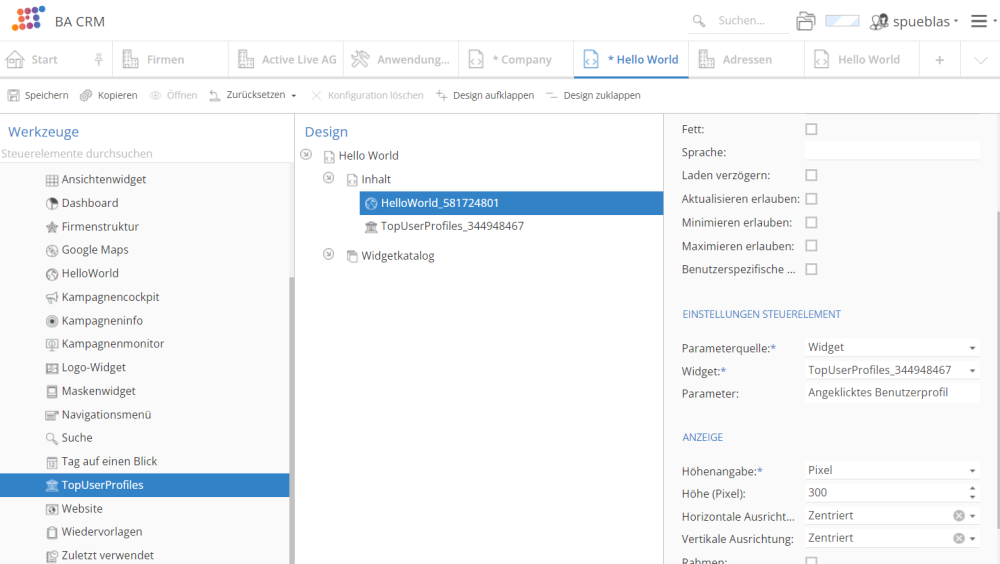The width and height of the screenshot is (1000, 564).
Task: Select the Google Maps widget icon
Action: (x=52, y=250)
